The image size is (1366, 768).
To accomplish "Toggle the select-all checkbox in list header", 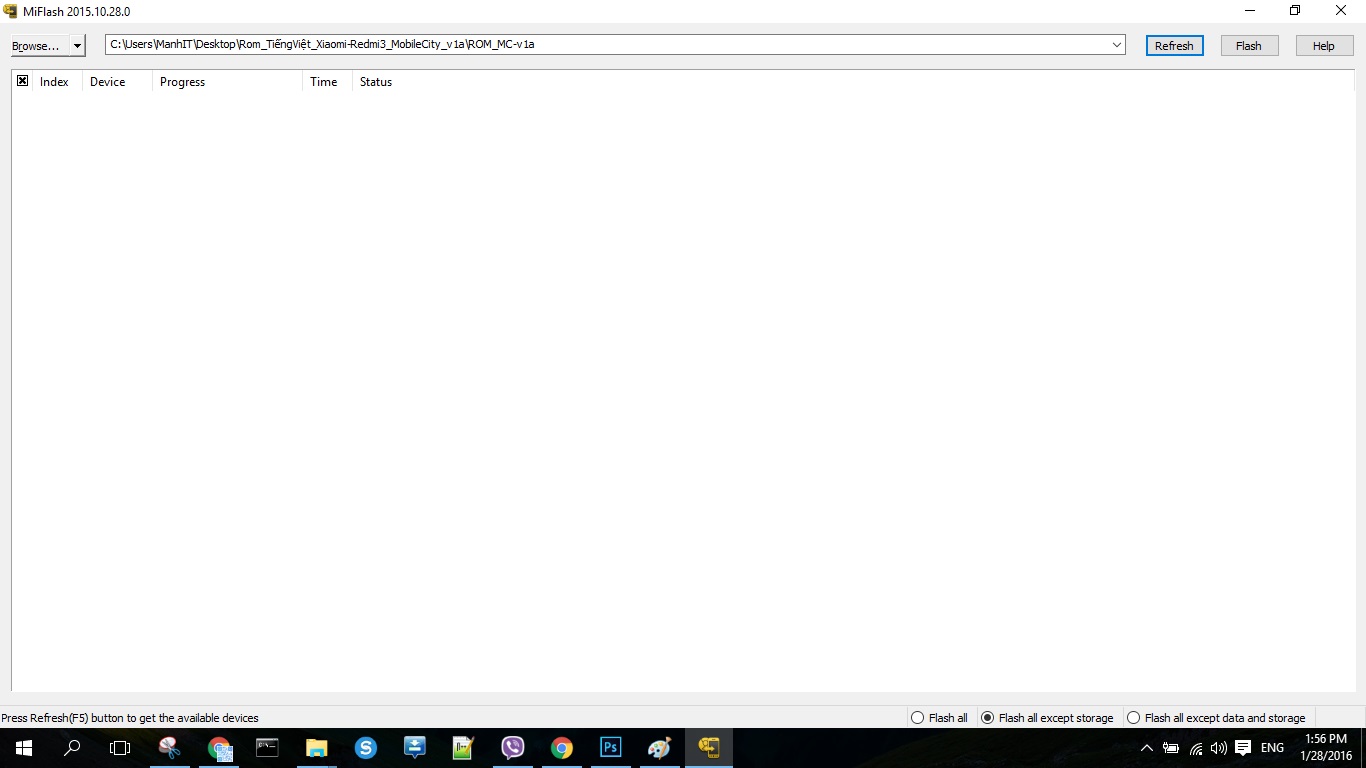I will tap(22, 81).
